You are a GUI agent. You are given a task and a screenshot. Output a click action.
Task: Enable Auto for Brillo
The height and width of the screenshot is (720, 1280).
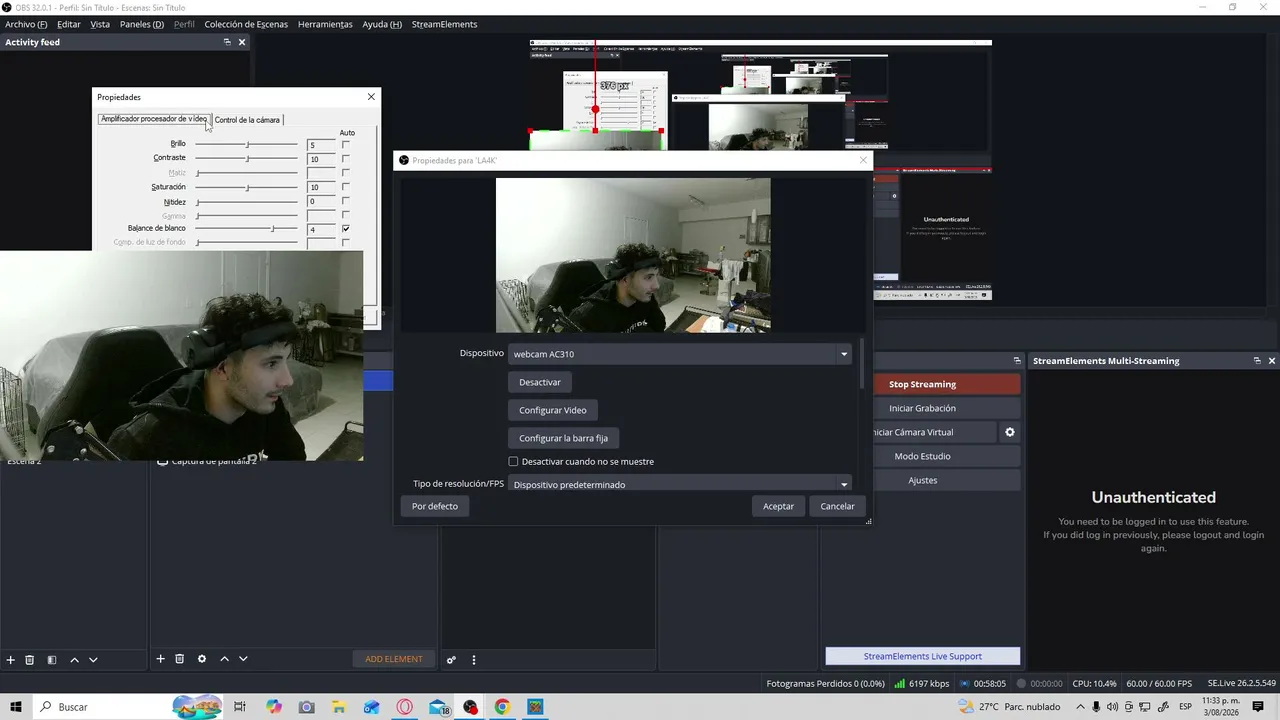tap(346, 145)
